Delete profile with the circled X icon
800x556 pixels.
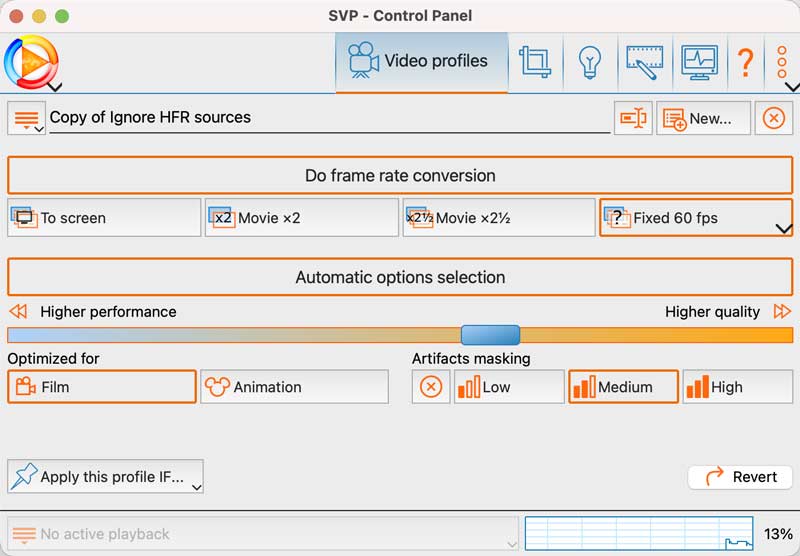click(x=773, y=118)
